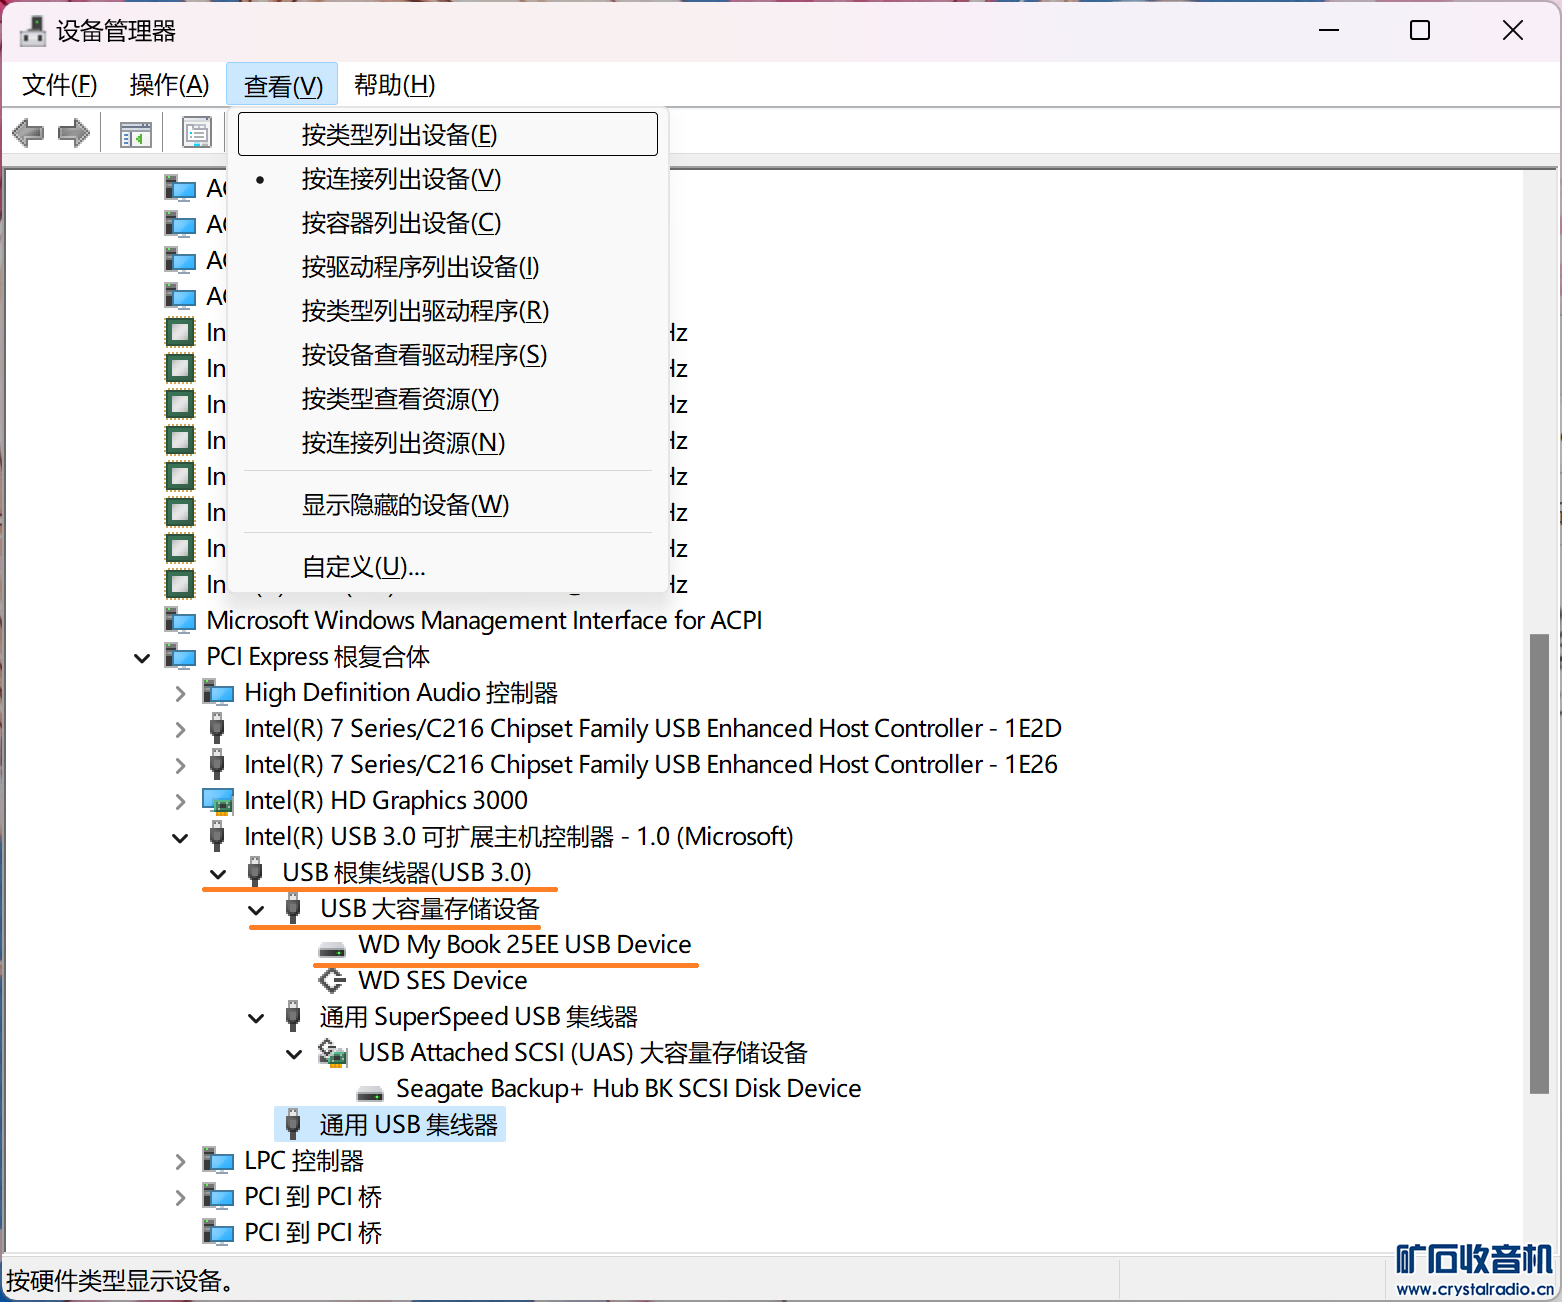Select the "Intel(R) HD Graphics 3000" label

pyautogui.click(x=386, y=800)
